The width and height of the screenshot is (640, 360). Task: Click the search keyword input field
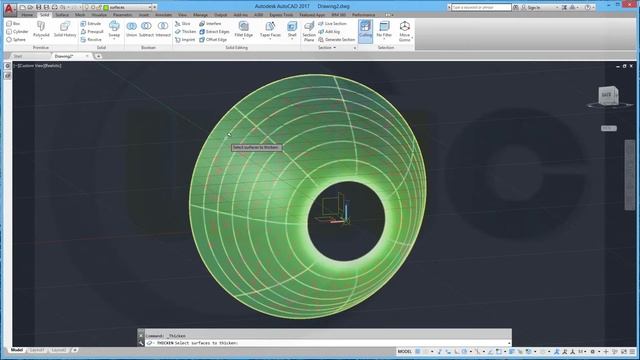tap(481, 7)
